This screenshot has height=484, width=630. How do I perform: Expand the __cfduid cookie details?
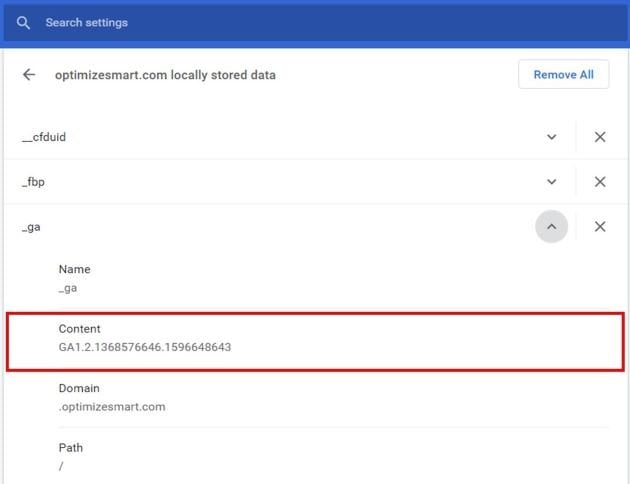point(552,137)
